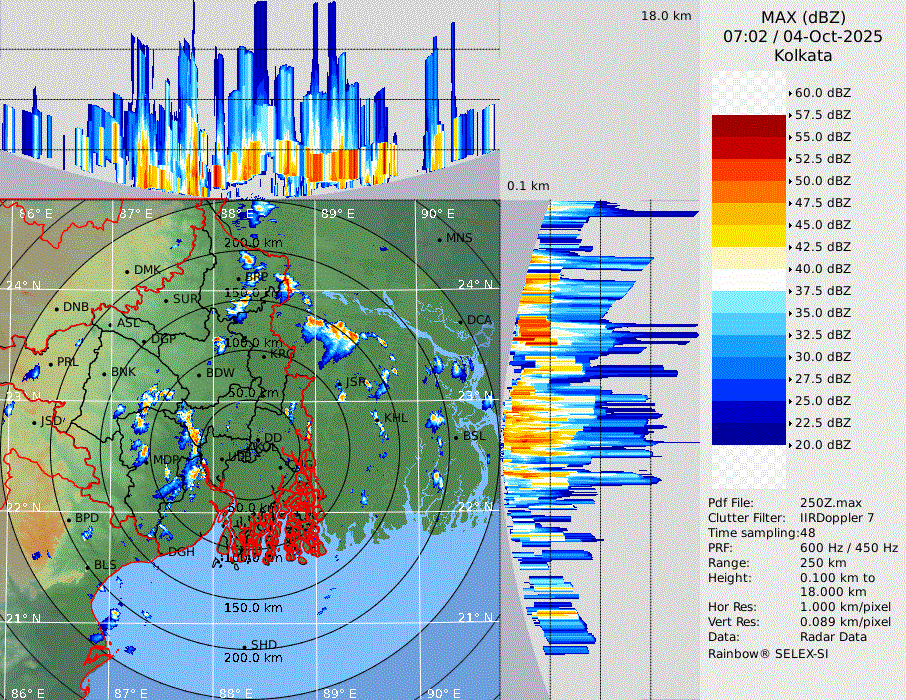Click the 250Z.max Pdf File value
This screenshot has height=700, width=906.
tap(828, 503)
